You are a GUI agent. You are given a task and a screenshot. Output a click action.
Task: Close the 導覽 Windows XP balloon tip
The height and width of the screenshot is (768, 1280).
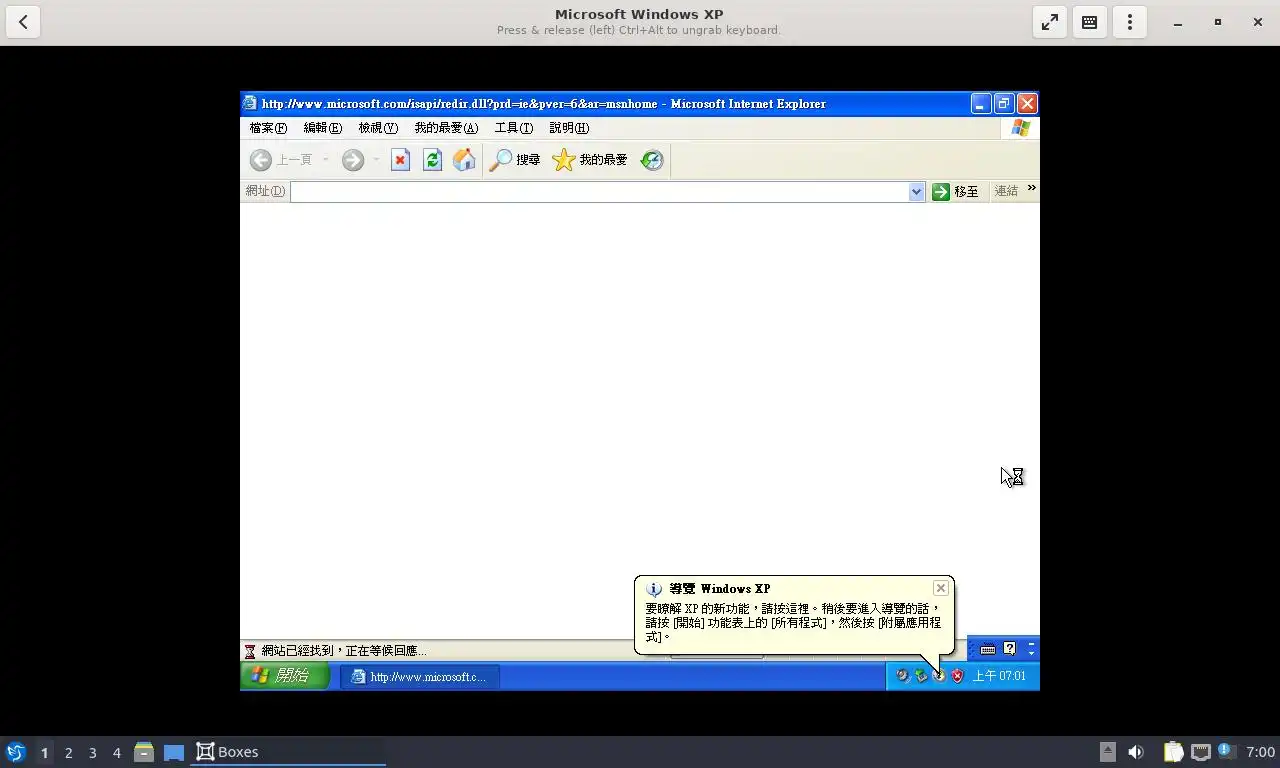[940, 588]
